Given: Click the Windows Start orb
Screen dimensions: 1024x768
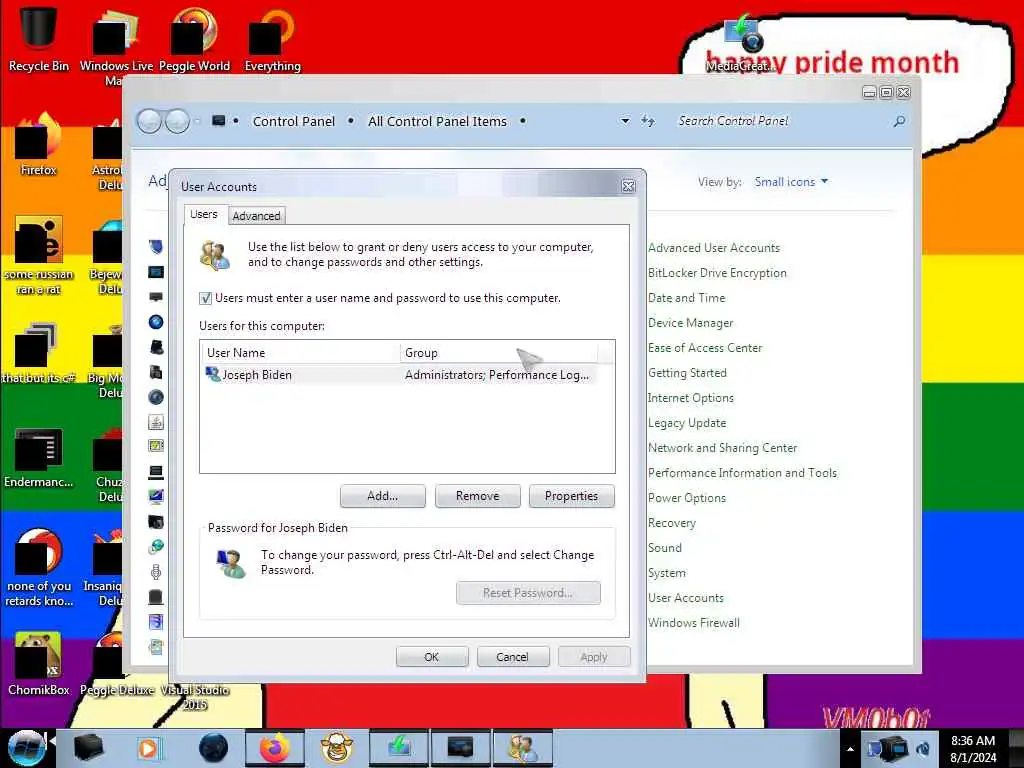Looking at the screenshot, I should (26, 748).
